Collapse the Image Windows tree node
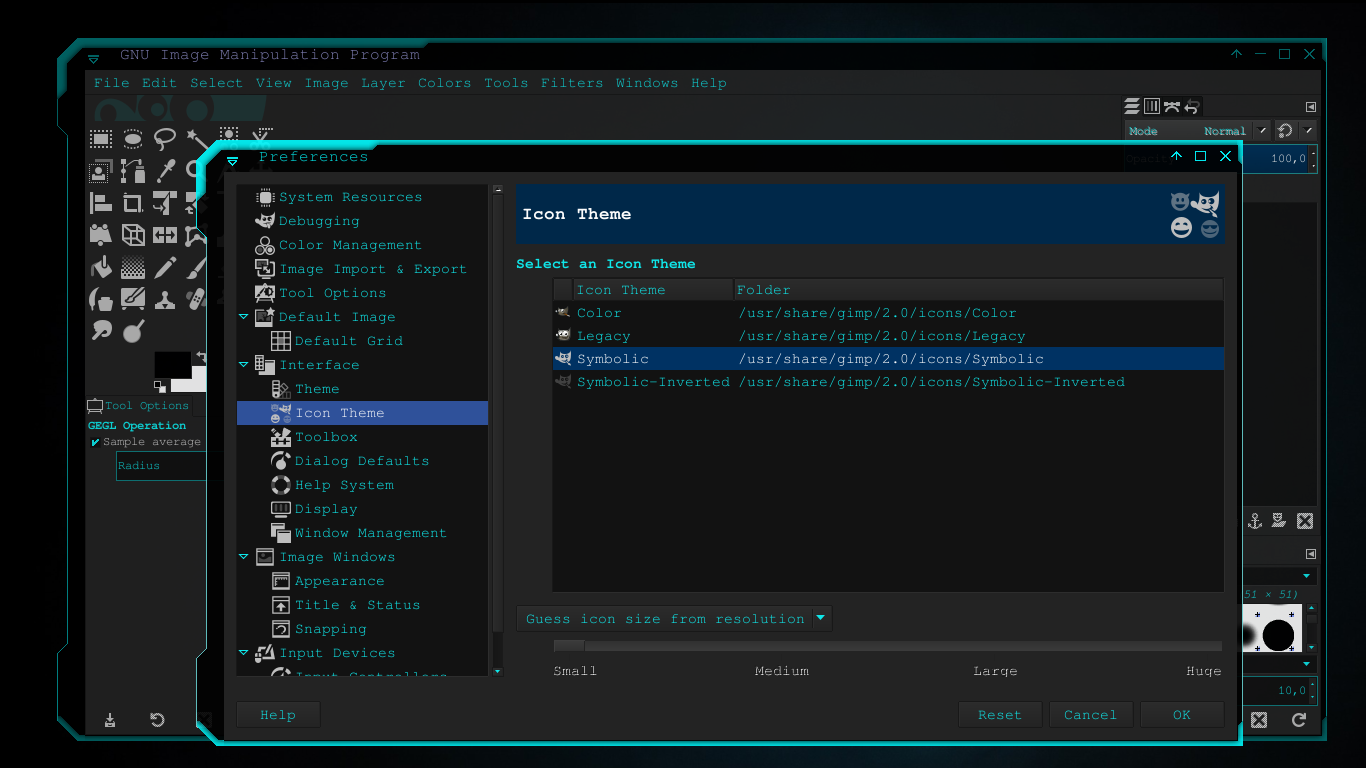 (x=243, y=557)
